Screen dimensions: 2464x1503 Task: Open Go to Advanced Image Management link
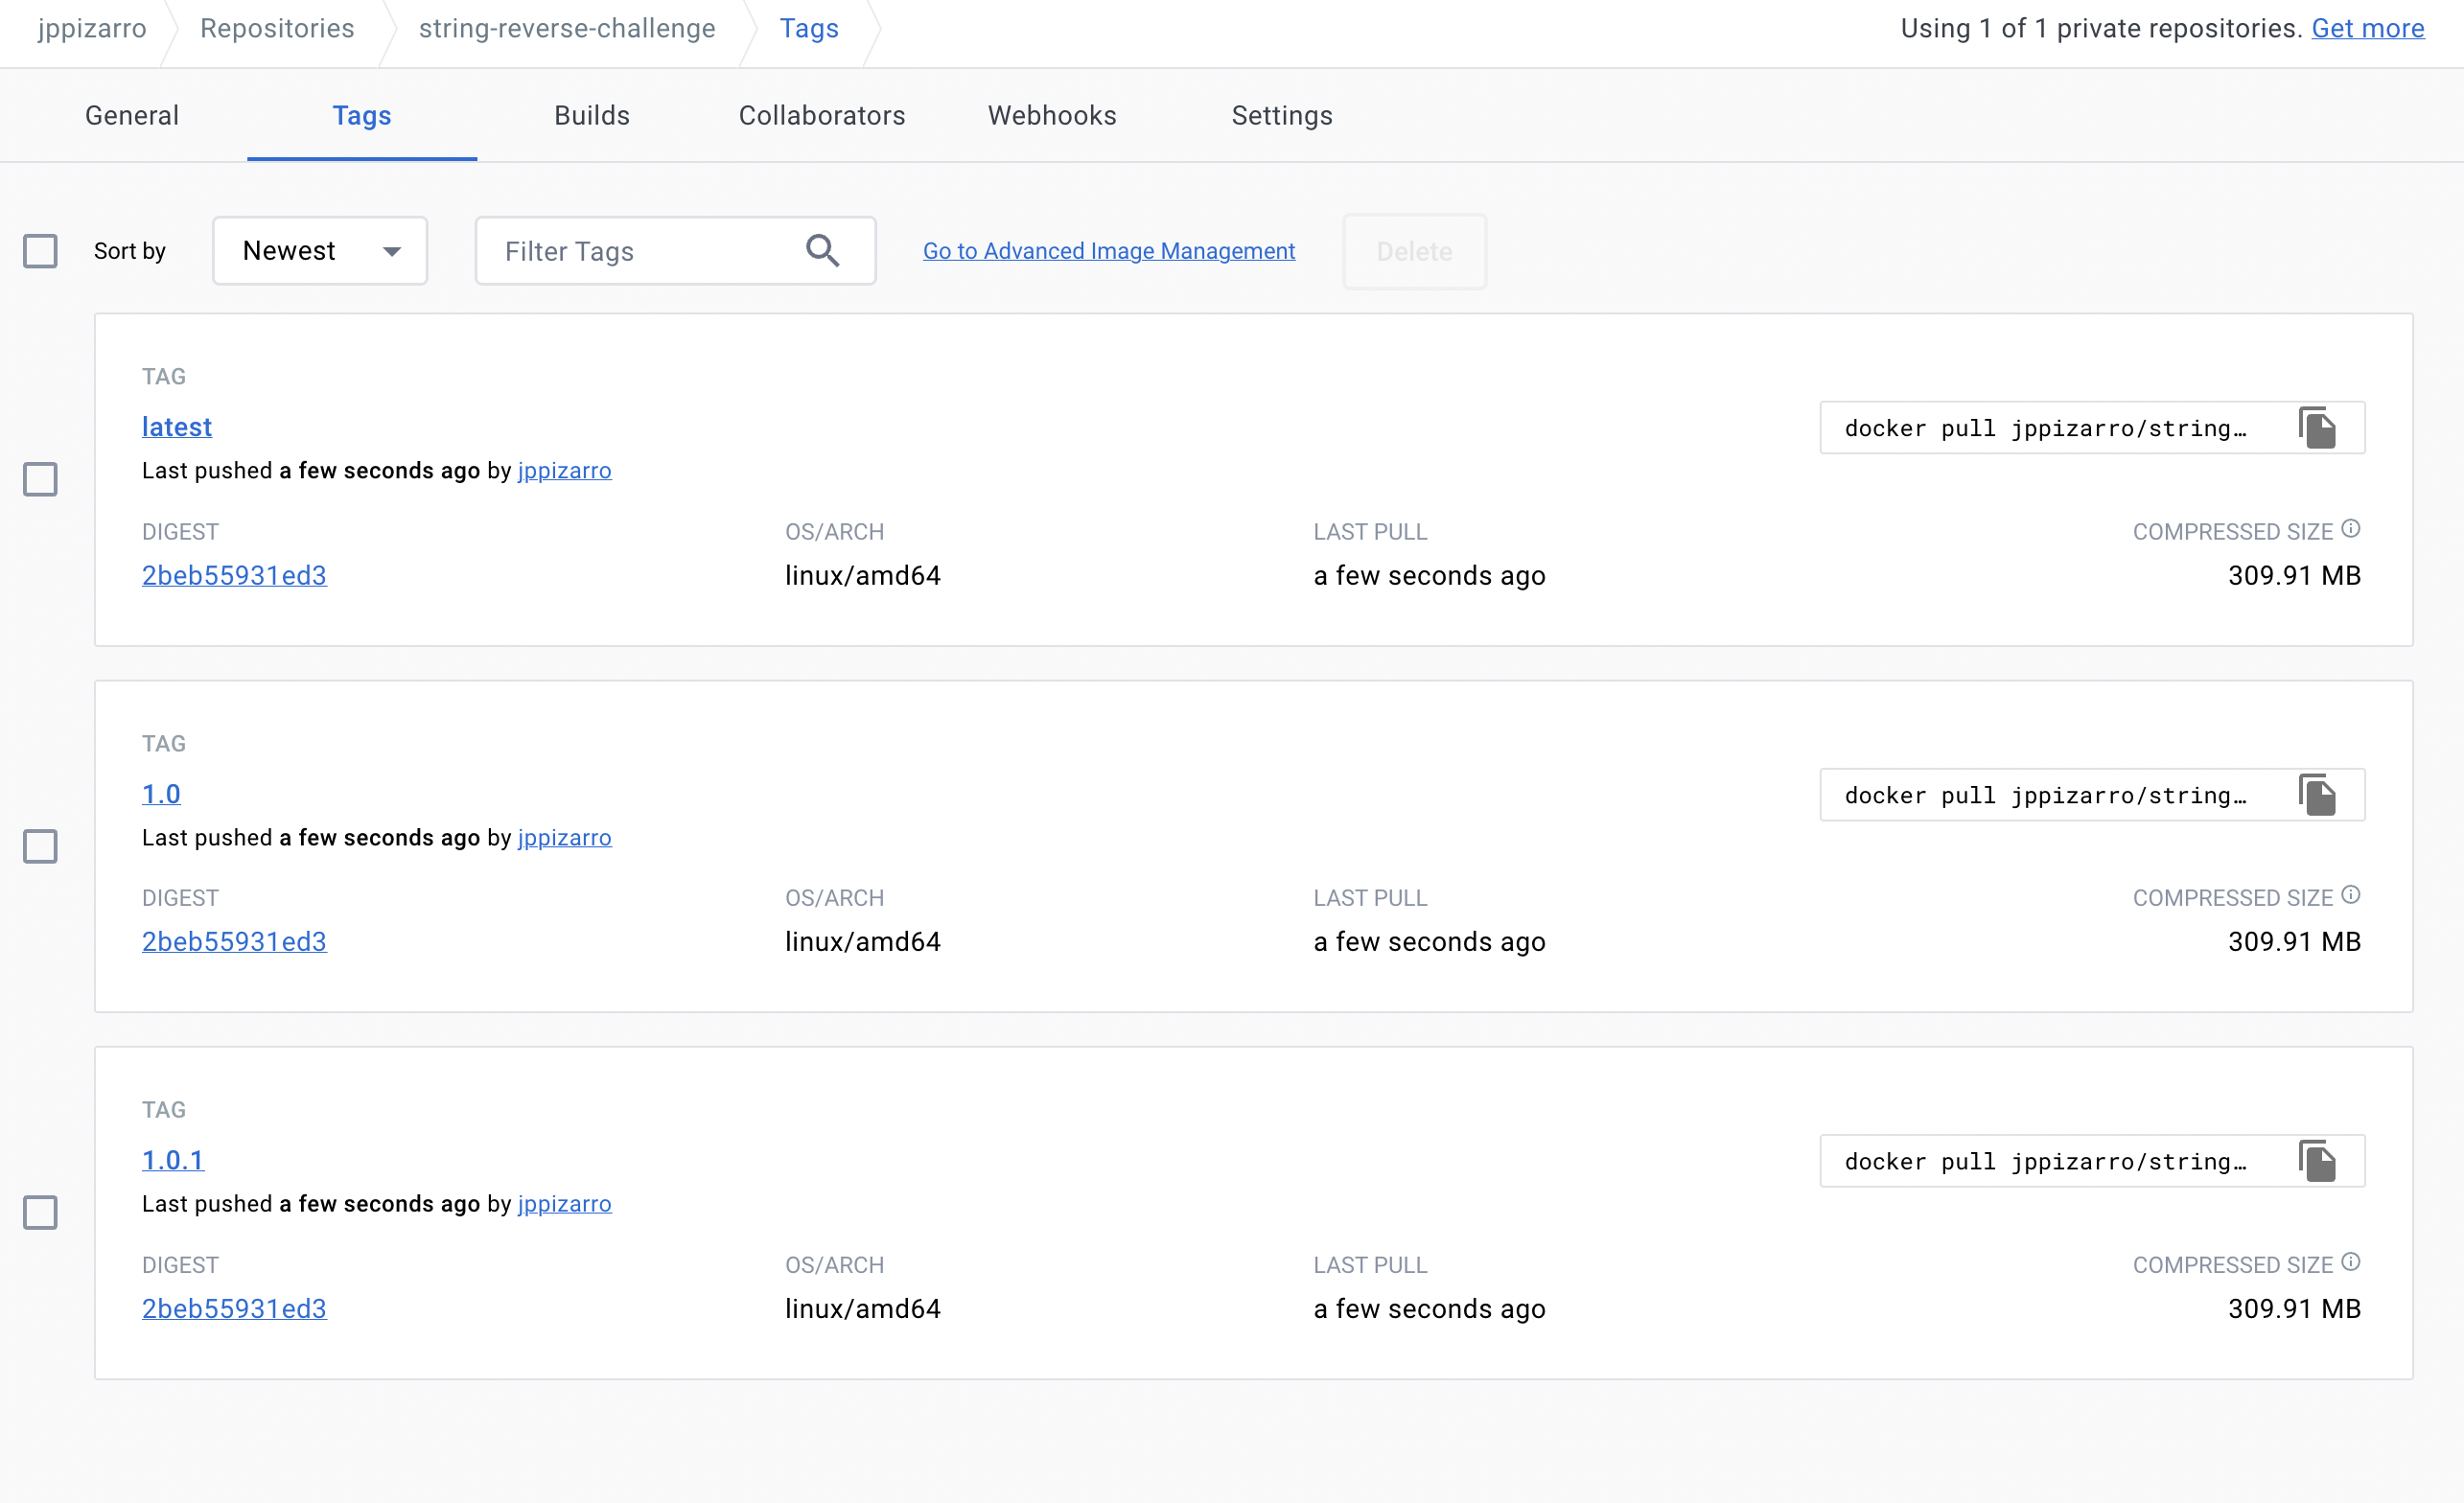coord(1108,251)
